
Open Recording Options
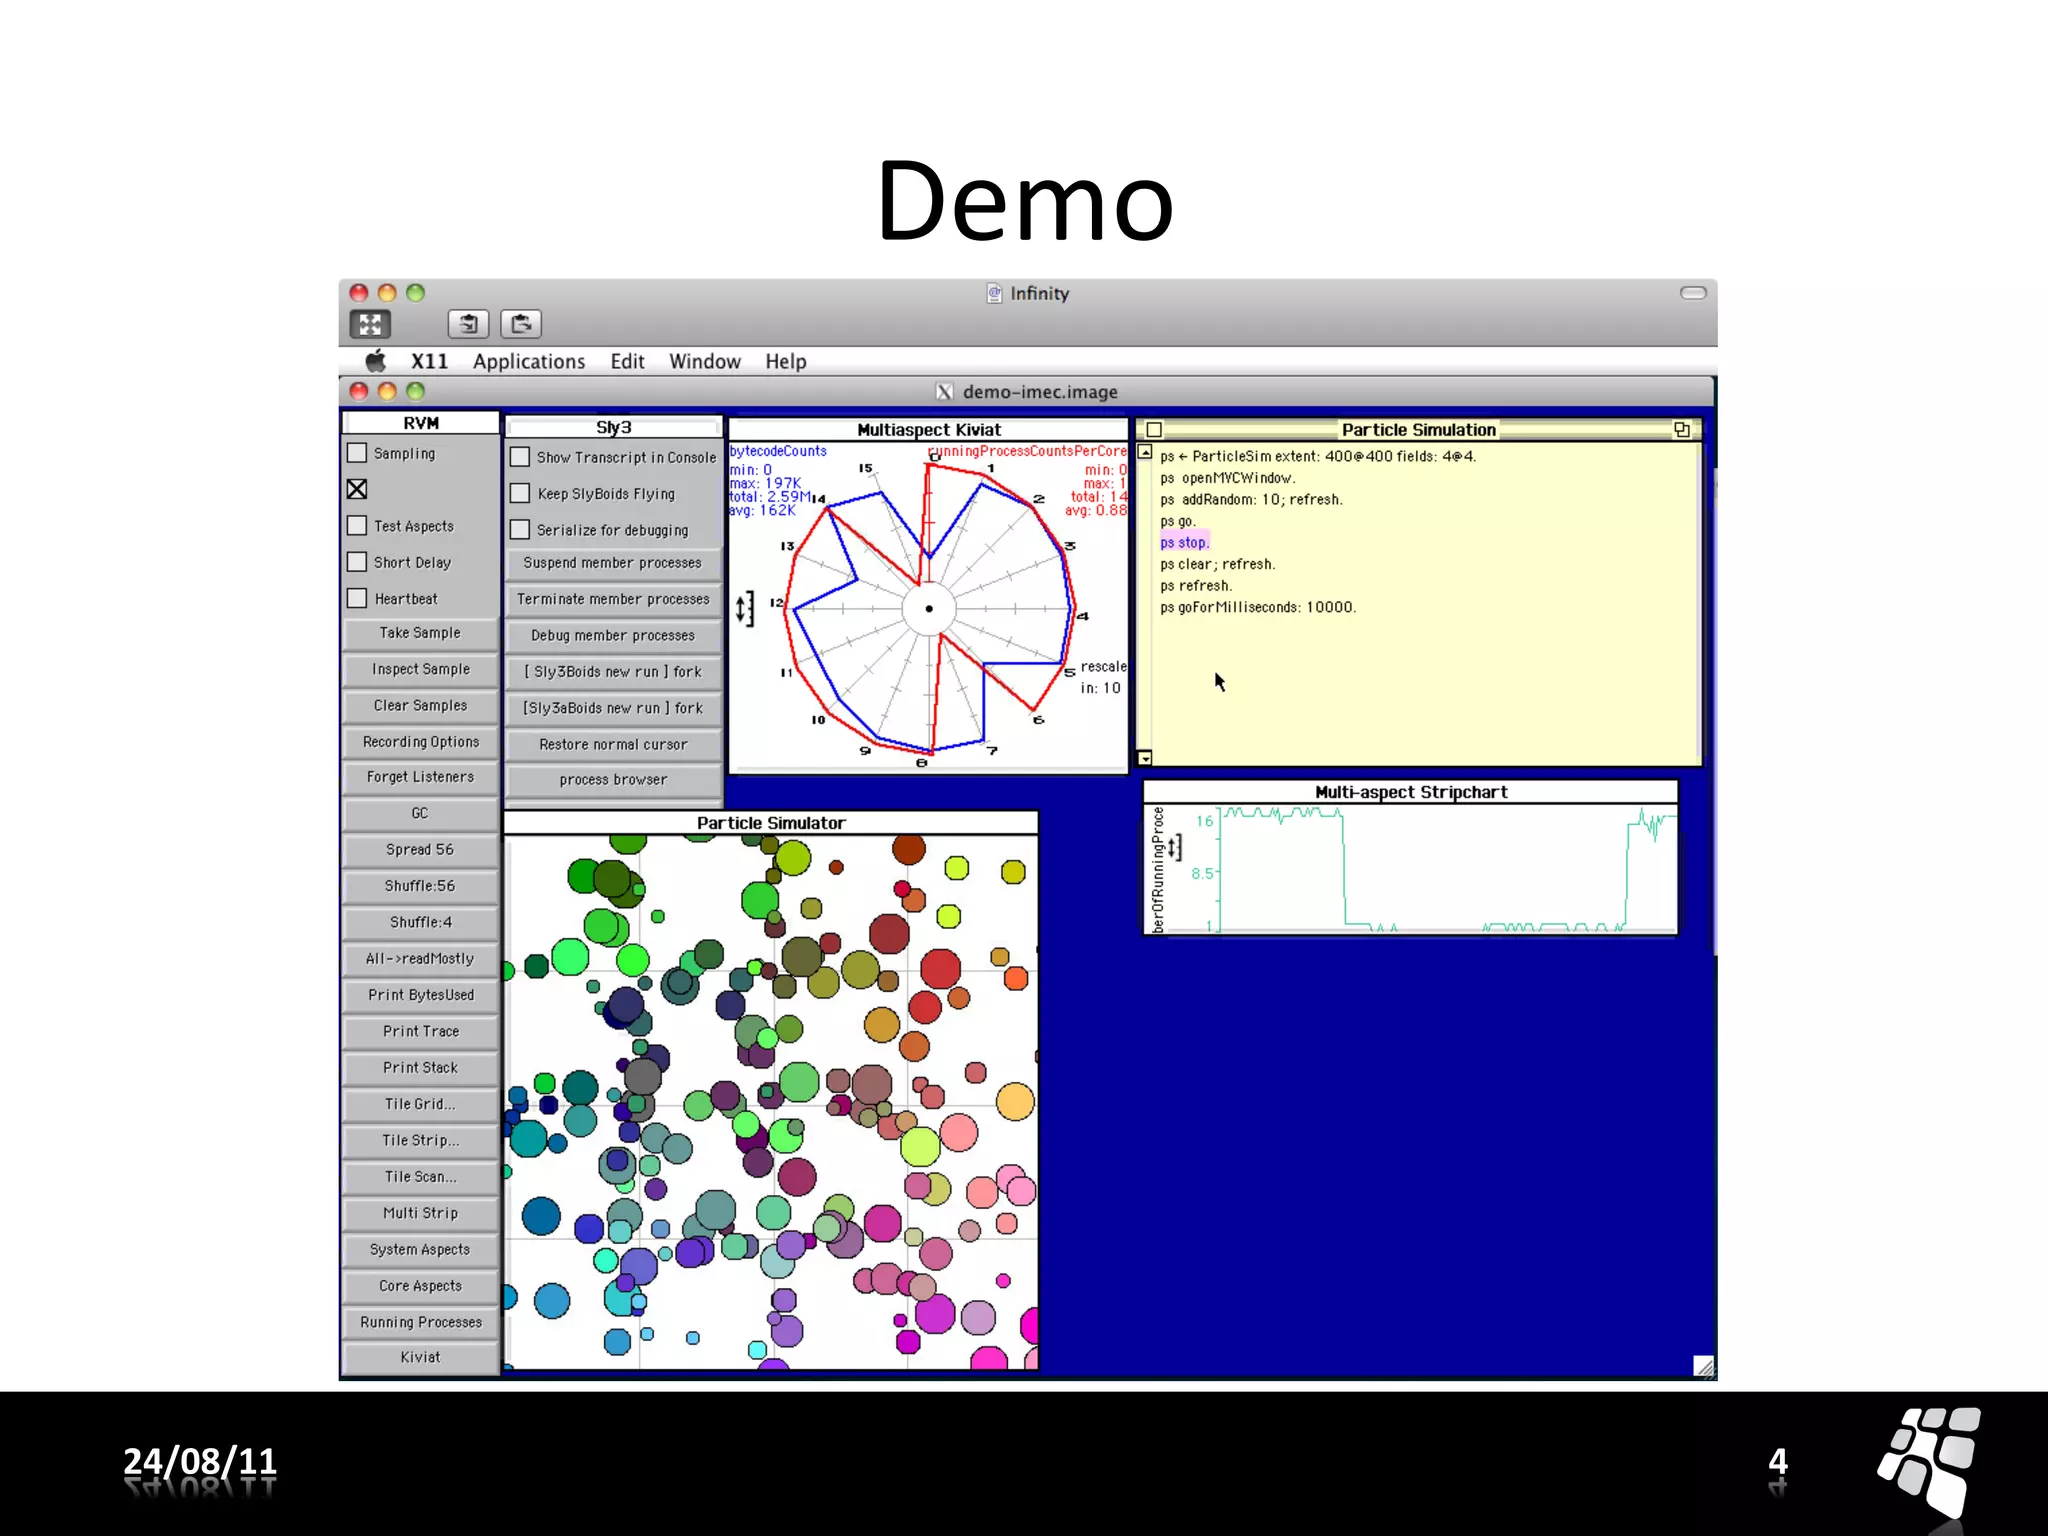click(x=421, y=742)
